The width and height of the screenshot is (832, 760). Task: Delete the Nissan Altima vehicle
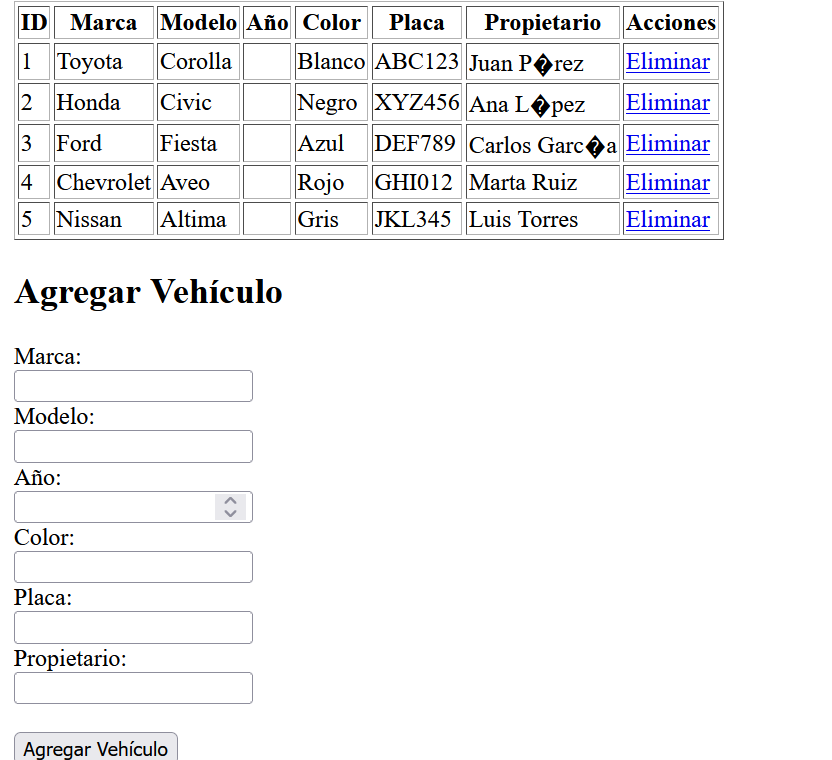click(x=667, y=220)
